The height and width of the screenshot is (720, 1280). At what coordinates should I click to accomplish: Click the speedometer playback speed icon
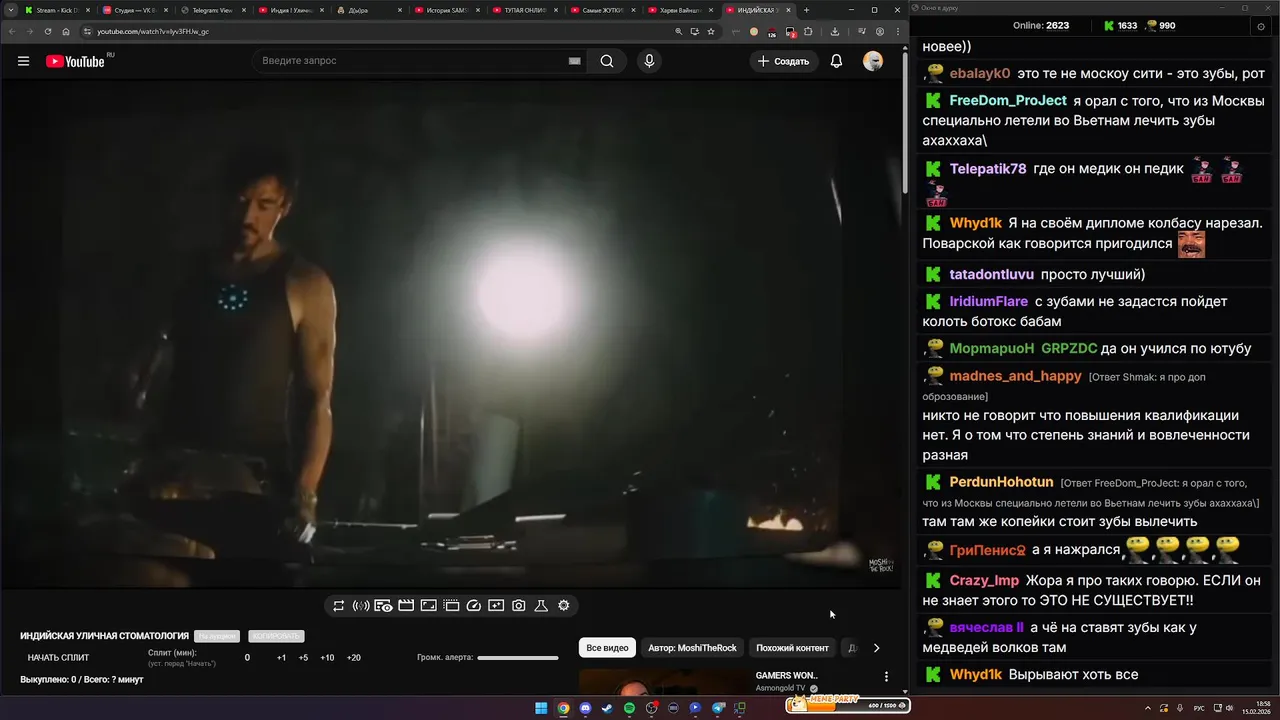(x=474, y=606)
